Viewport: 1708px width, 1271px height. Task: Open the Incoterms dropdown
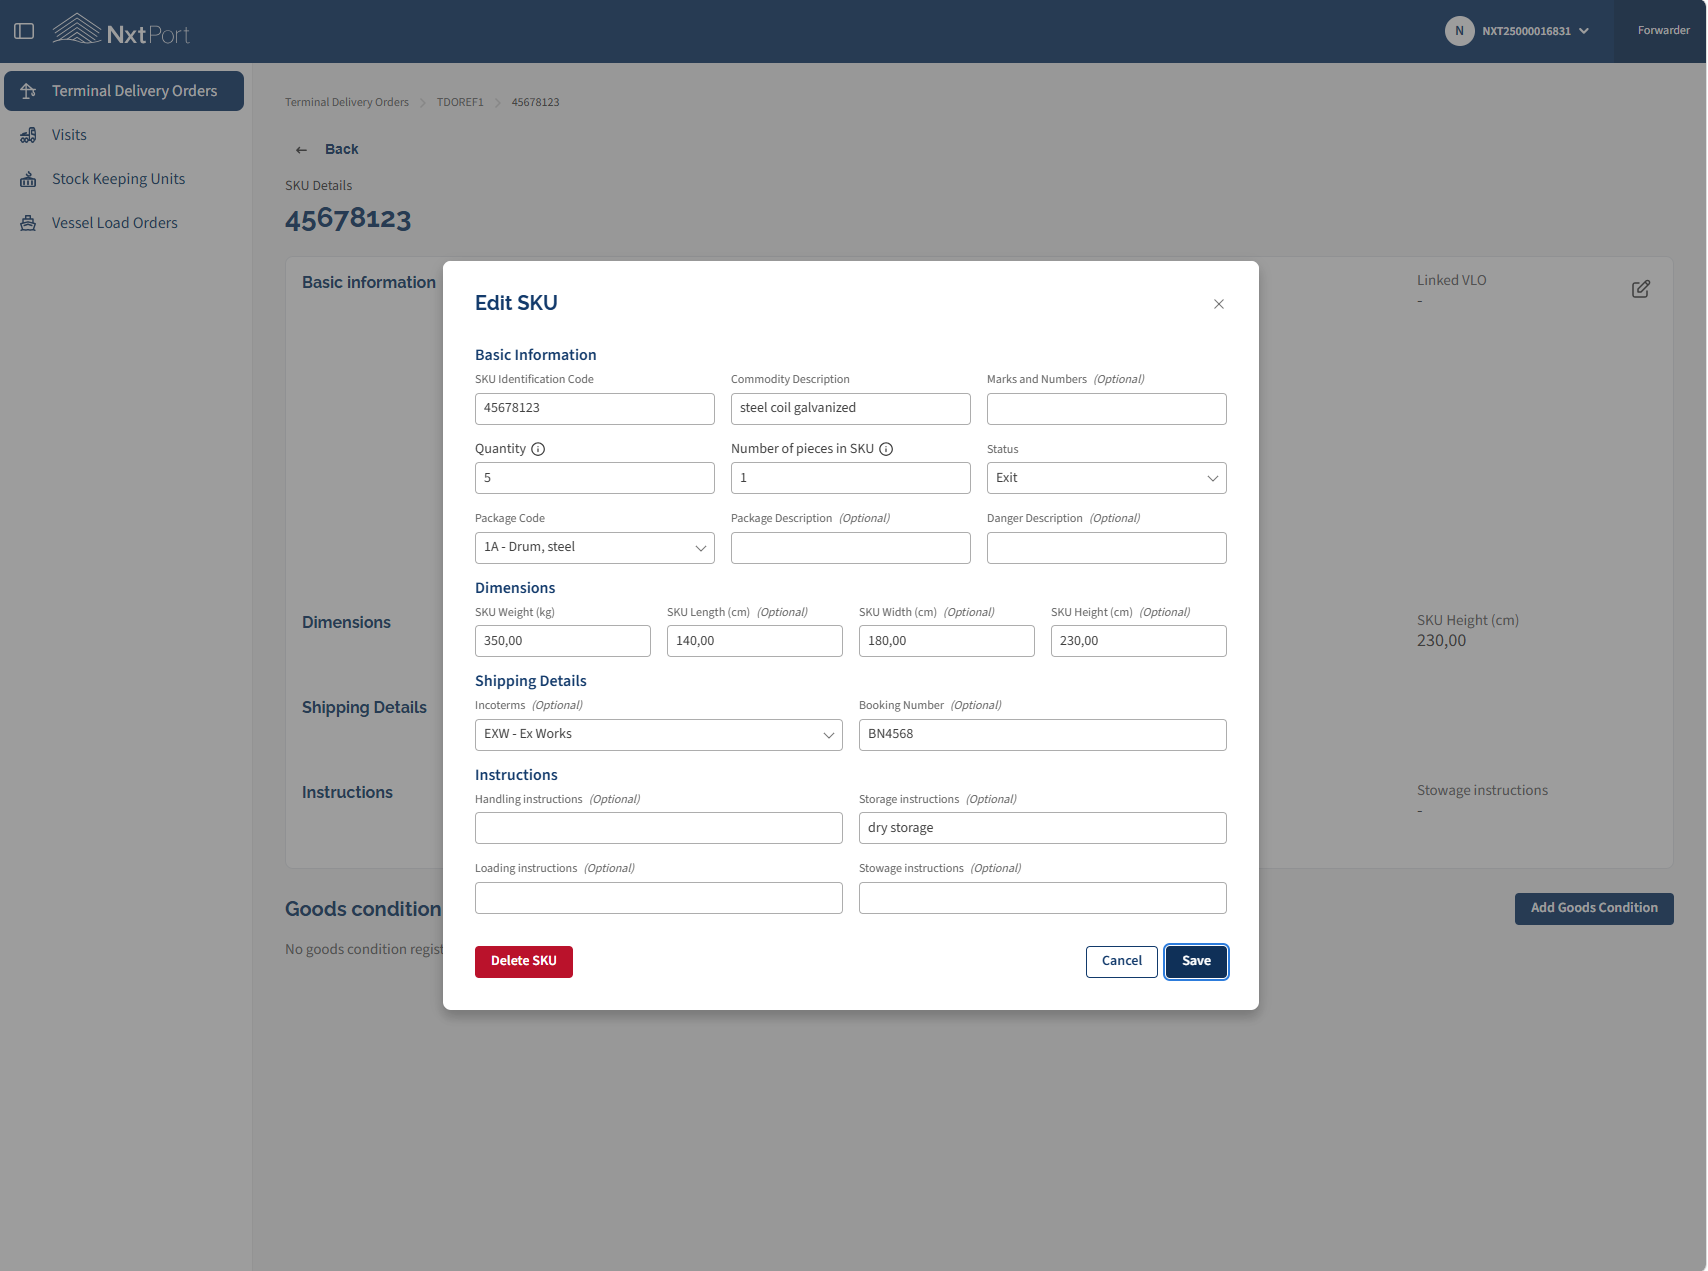659,735
